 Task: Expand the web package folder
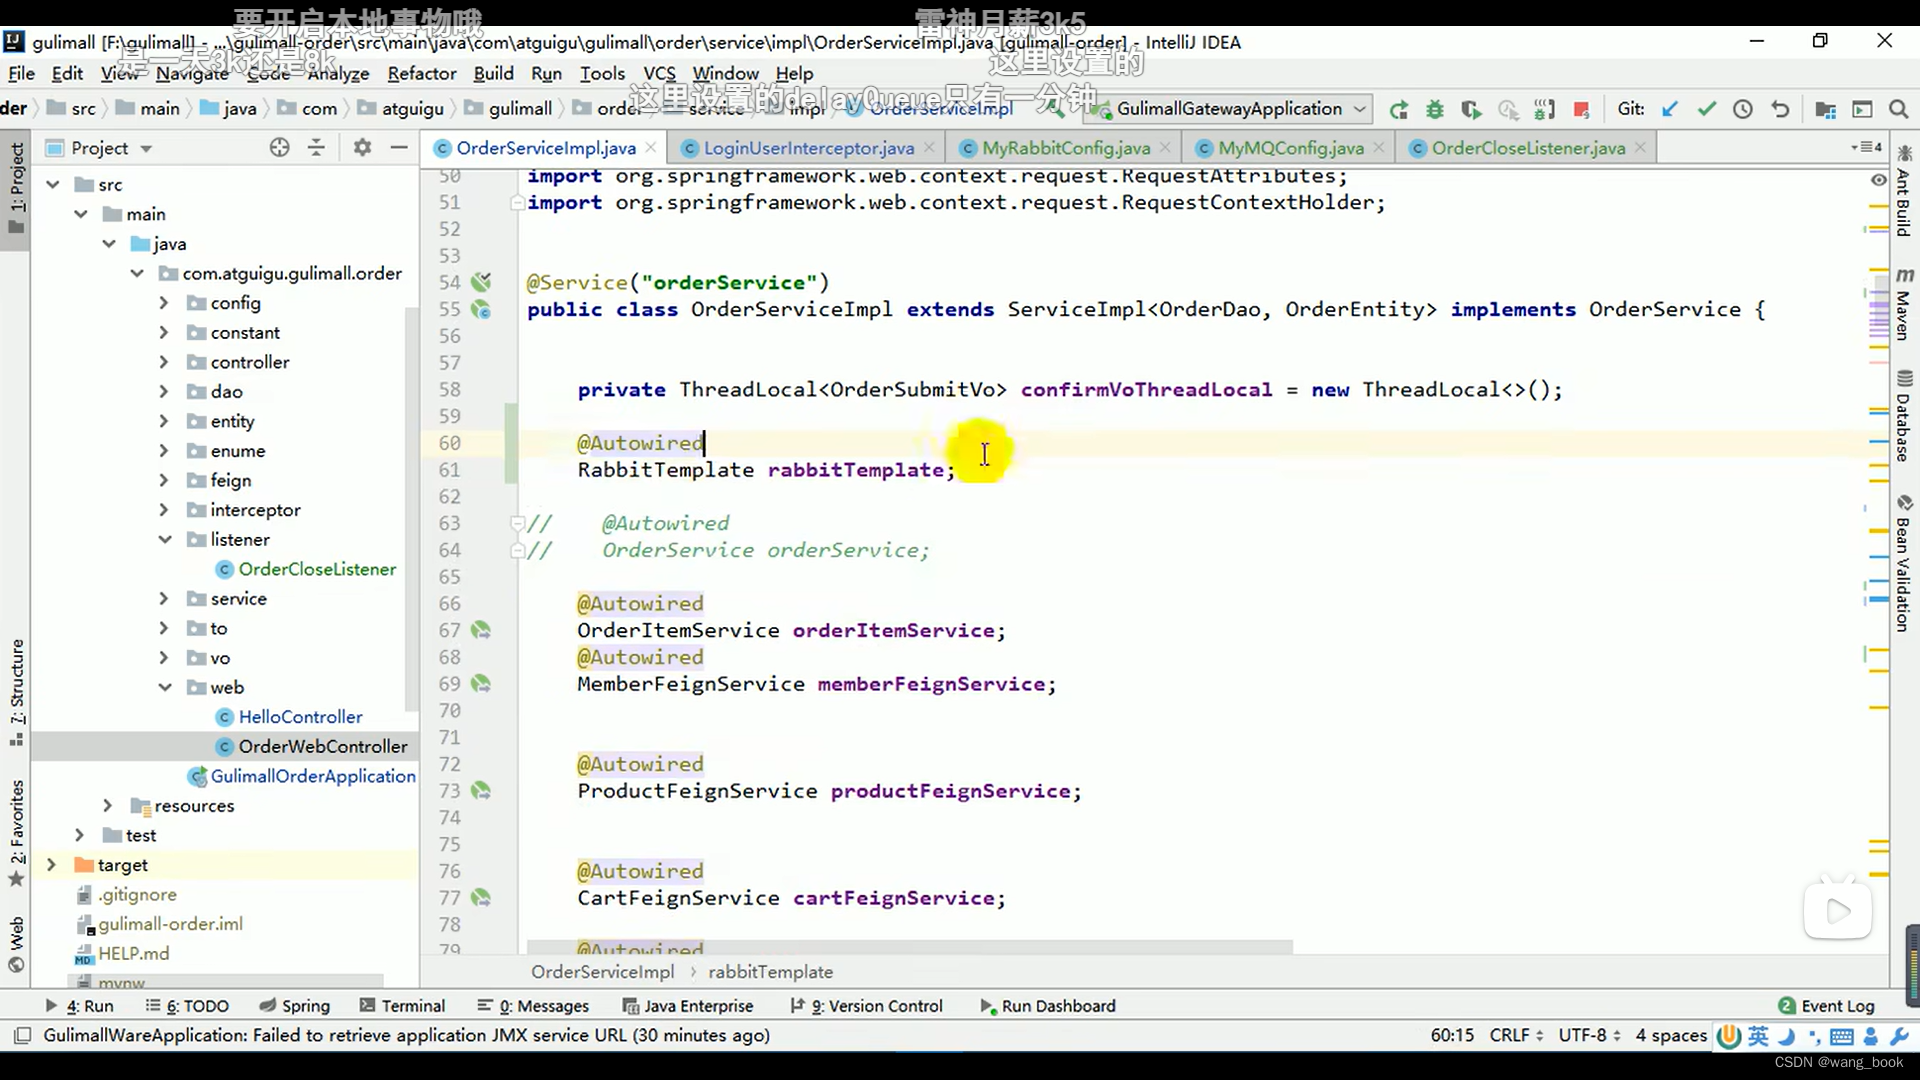tap(164, 686)
